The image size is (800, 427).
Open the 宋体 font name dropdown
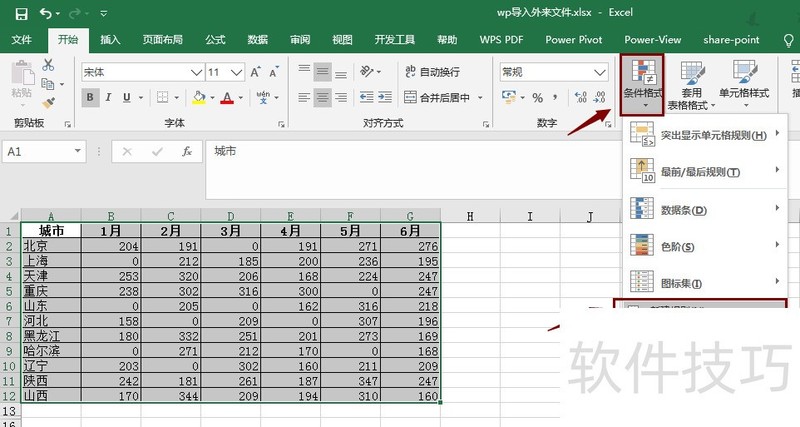coord(196,72)
